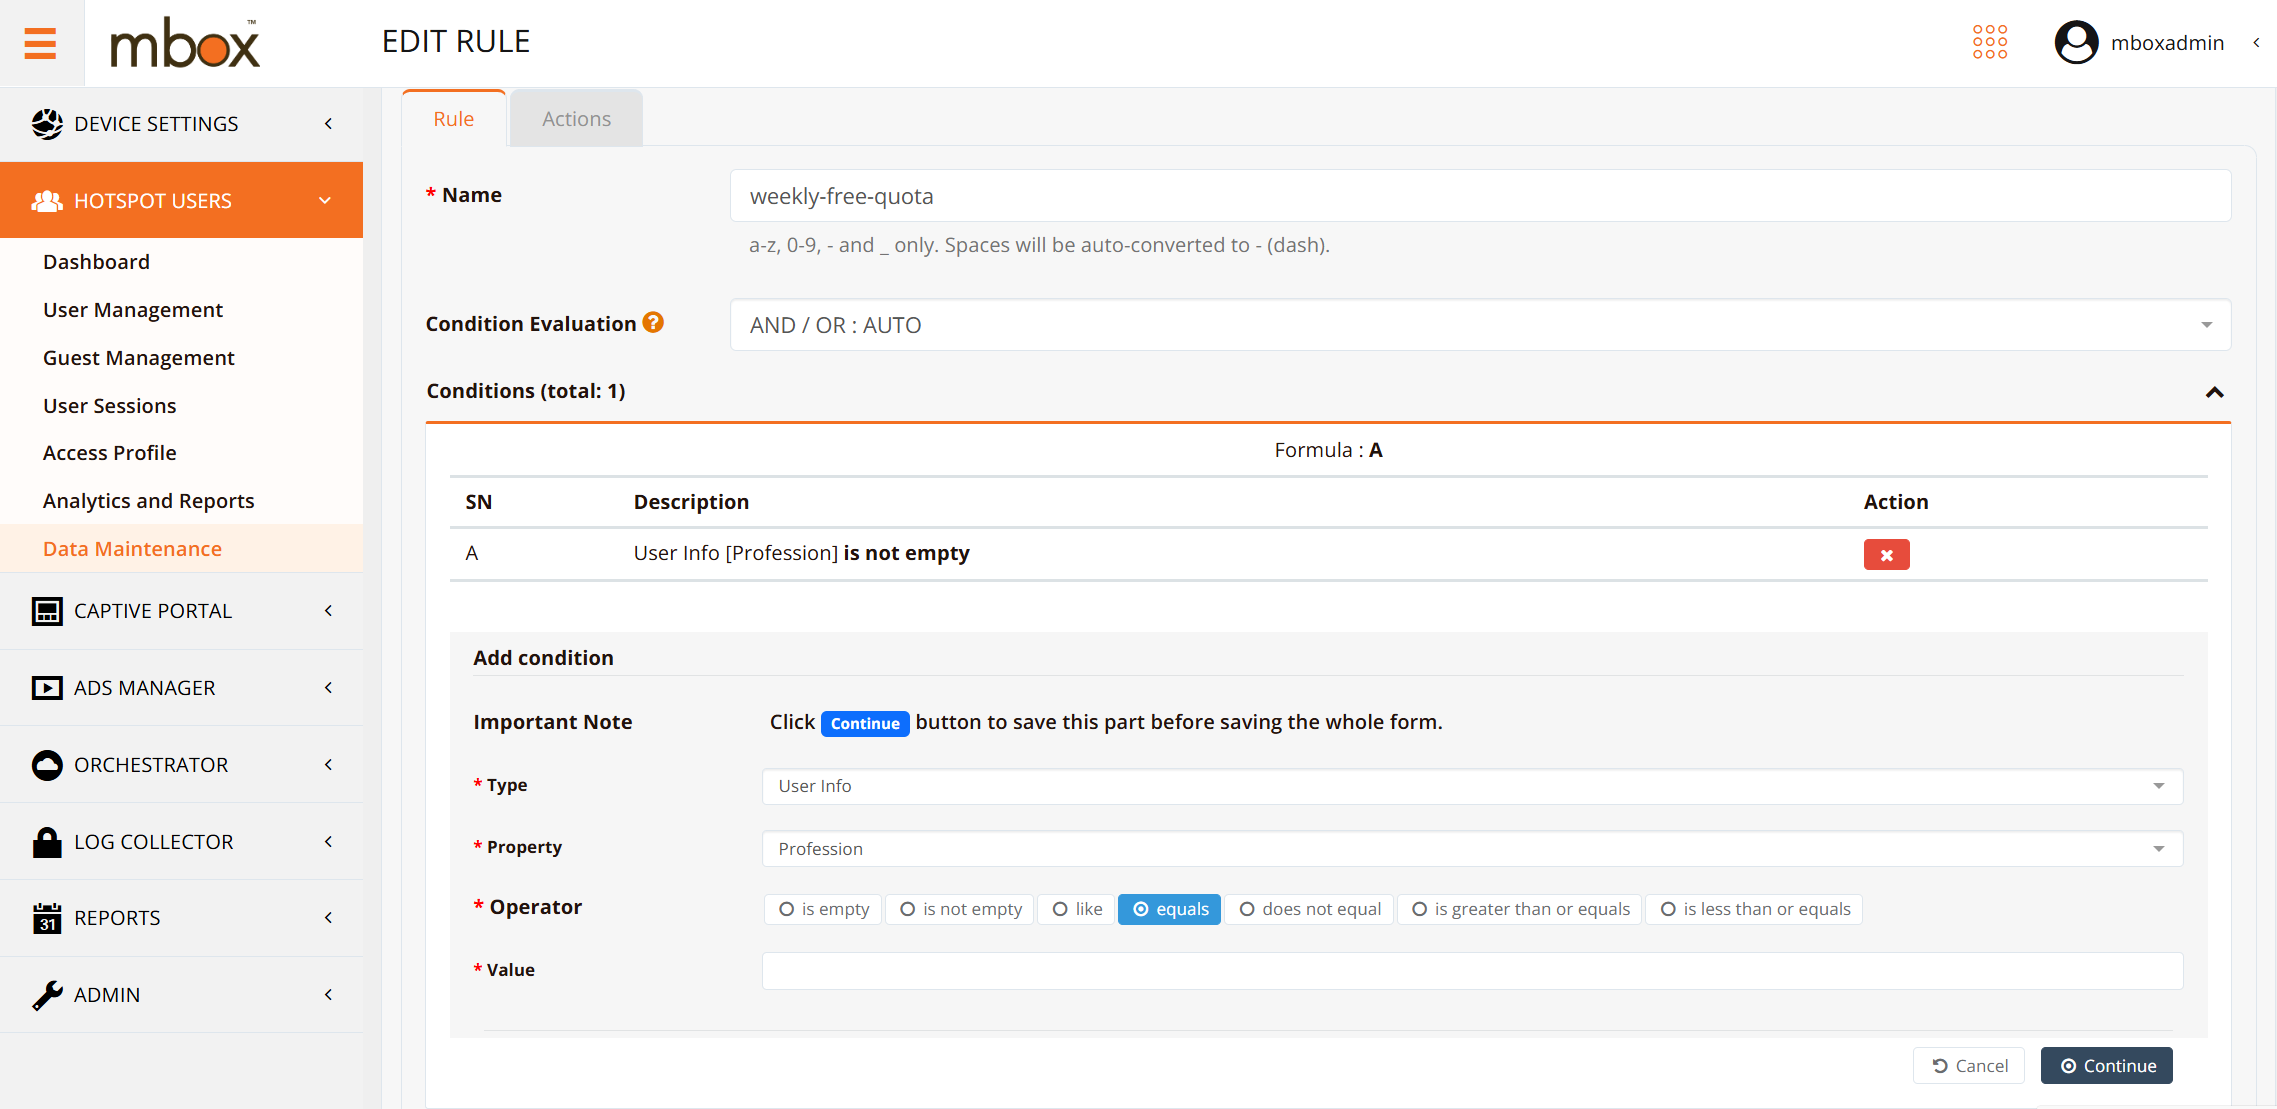Click the hamburger menu icon
The image size is (2277, 1109).
coord(40,43)
